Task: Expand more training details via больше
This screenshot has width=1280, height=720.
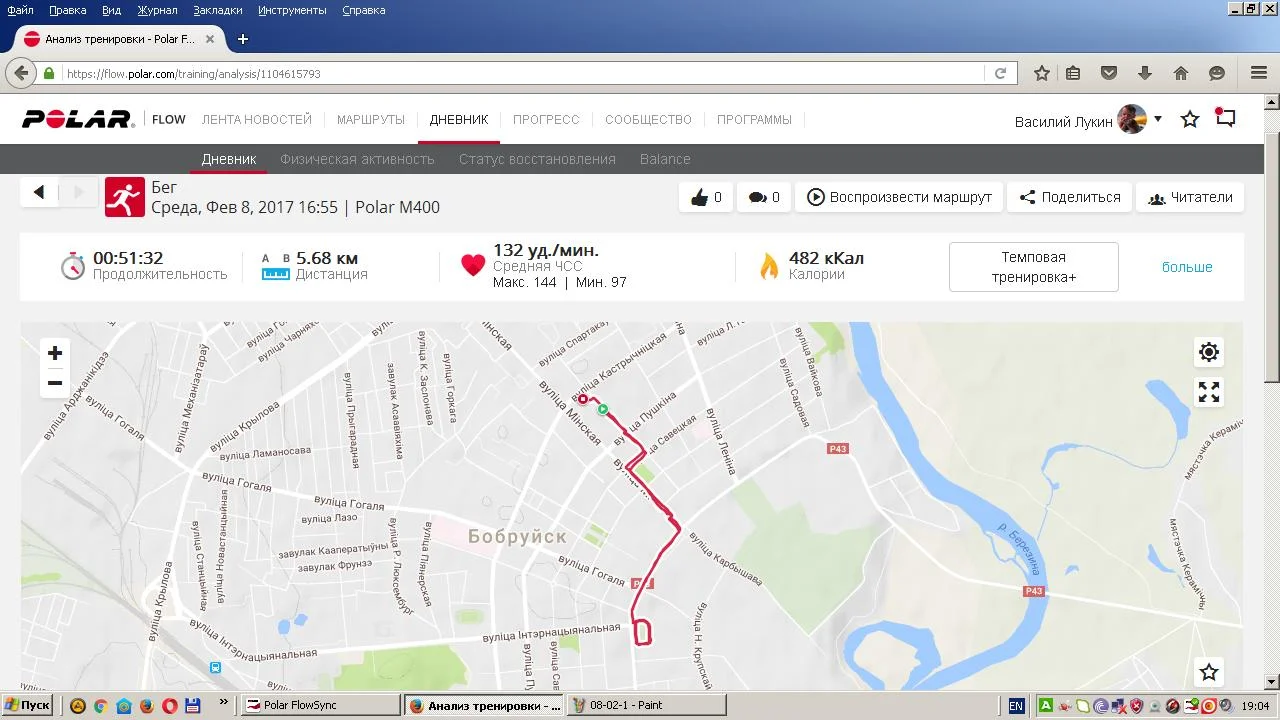Action: (1187, 267)
